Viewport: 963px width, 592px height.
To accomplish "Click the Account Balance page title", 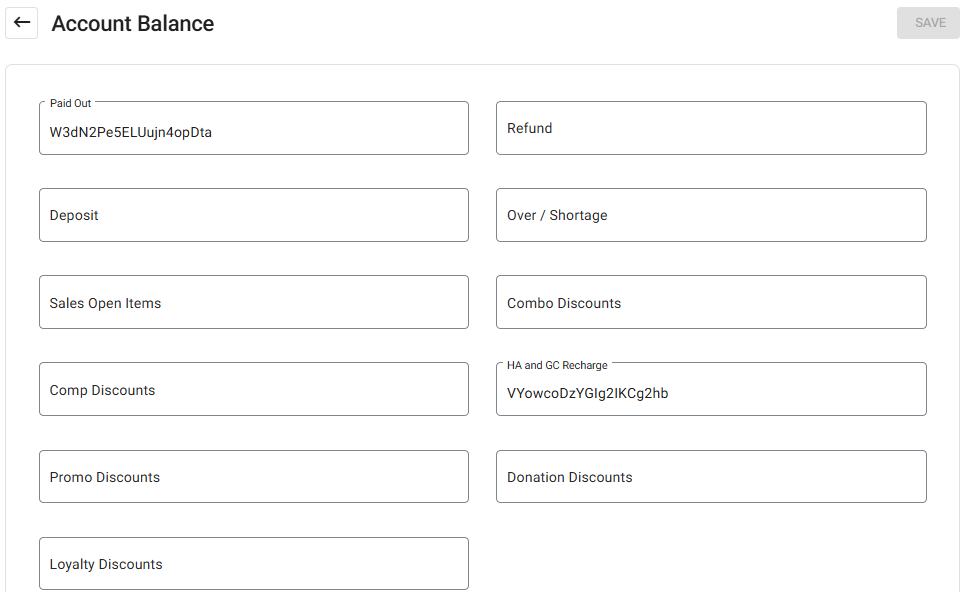I will (x=133, y=24).
